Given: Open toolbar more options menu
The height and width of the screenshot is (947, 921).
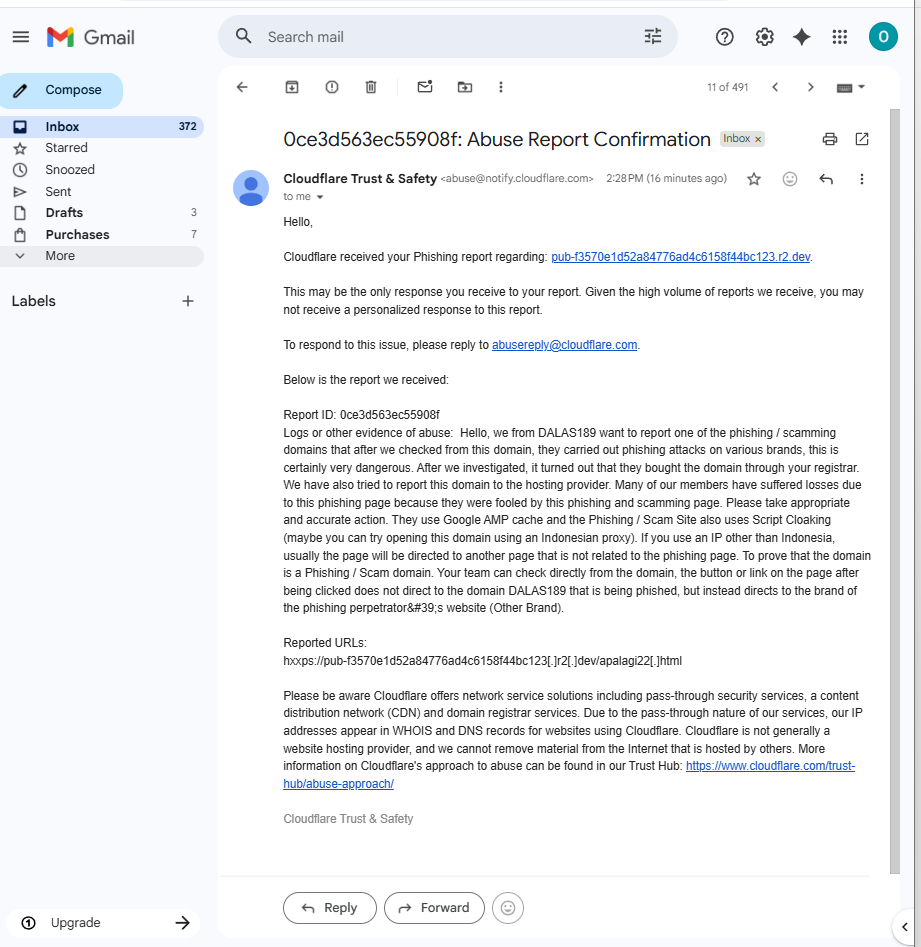Looking at the screenshot, I should (501, 87).
